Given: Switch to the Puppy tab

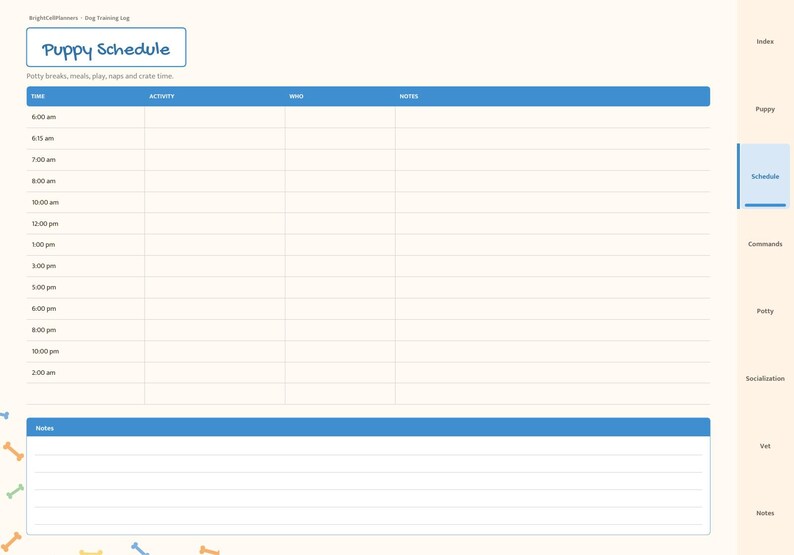Looking at the screenshot, I should (765, 109).
